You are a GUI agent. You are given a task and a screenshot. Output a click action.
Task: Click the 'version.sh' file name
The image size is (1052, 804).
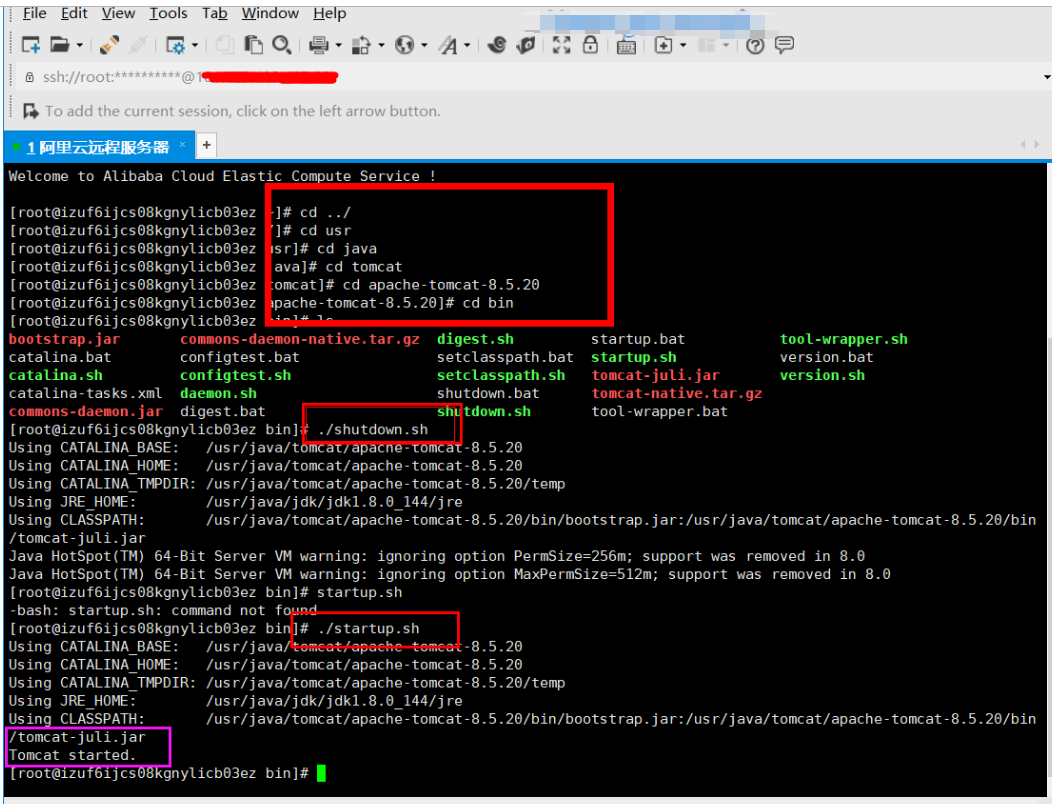(822, 375)
